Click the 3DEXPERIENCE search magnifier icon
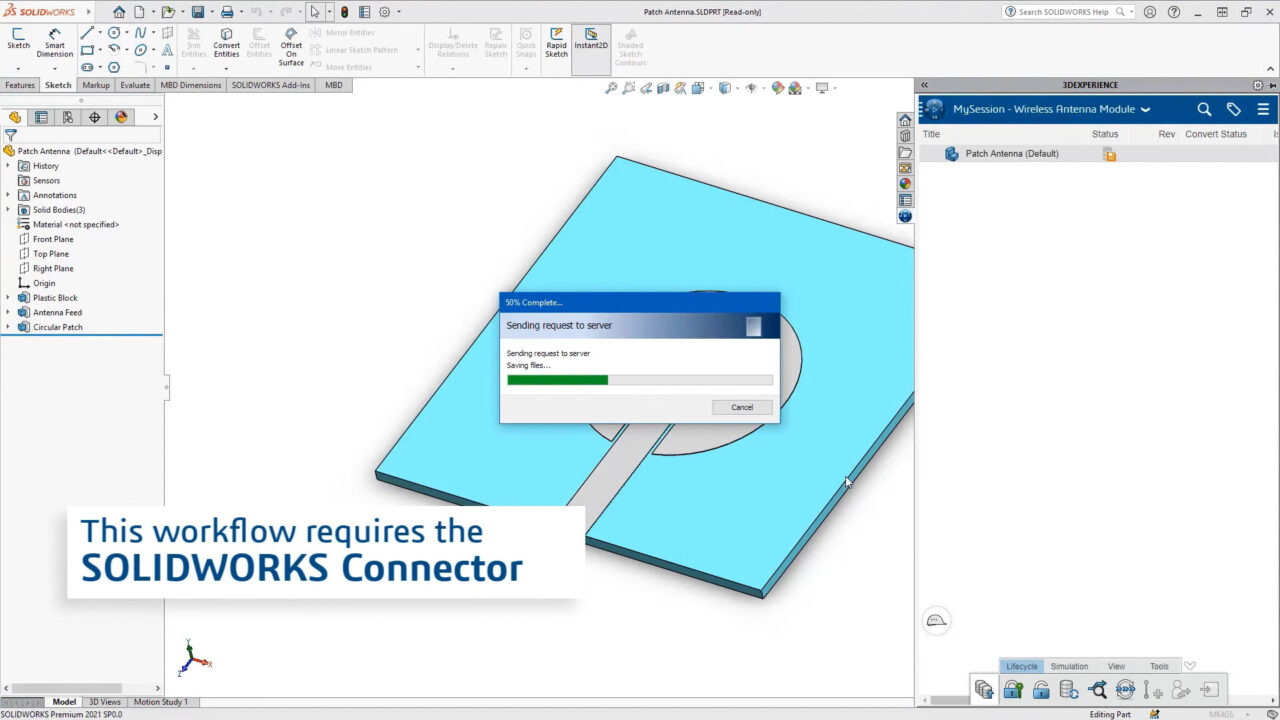Image resolution: width=1280 pixels, height=720 pixels. pos(1204,109)
